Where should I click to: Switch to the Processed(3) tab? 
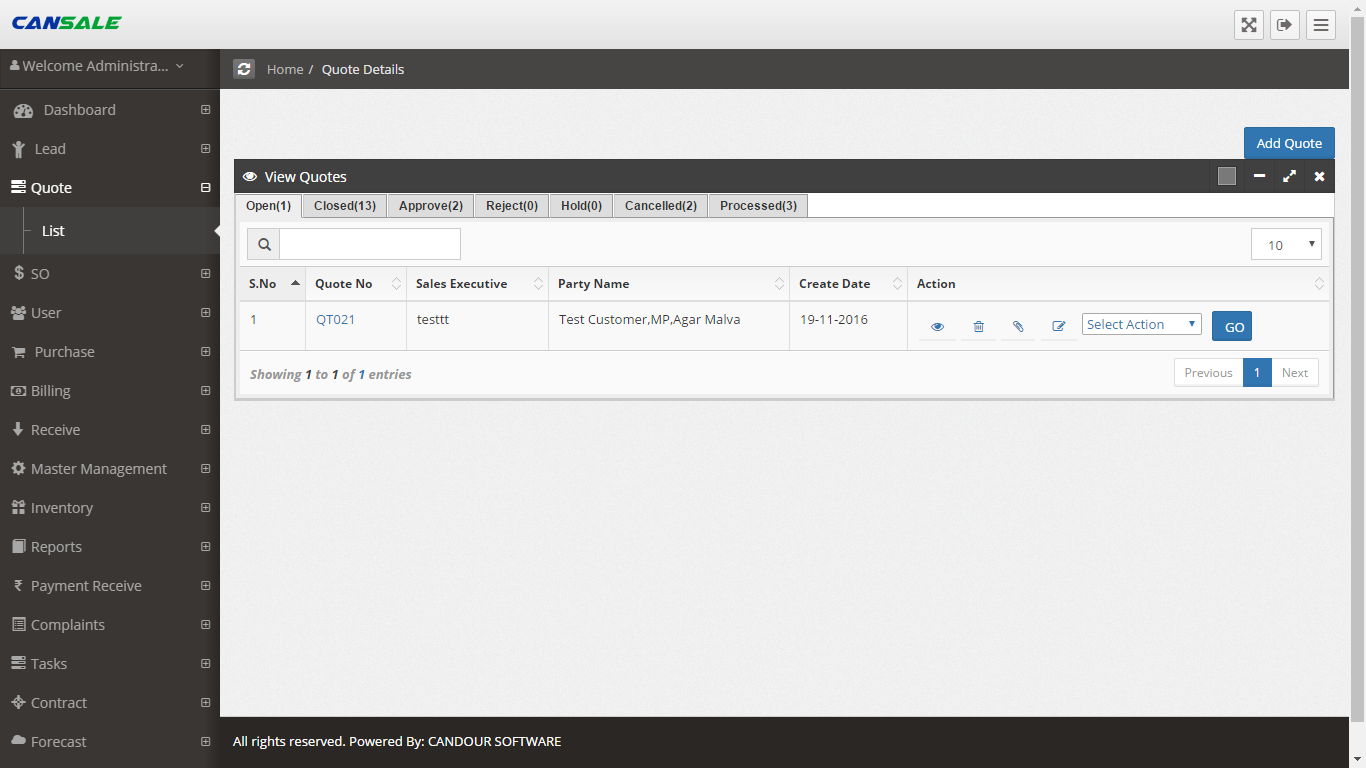(x=758, y=206)
